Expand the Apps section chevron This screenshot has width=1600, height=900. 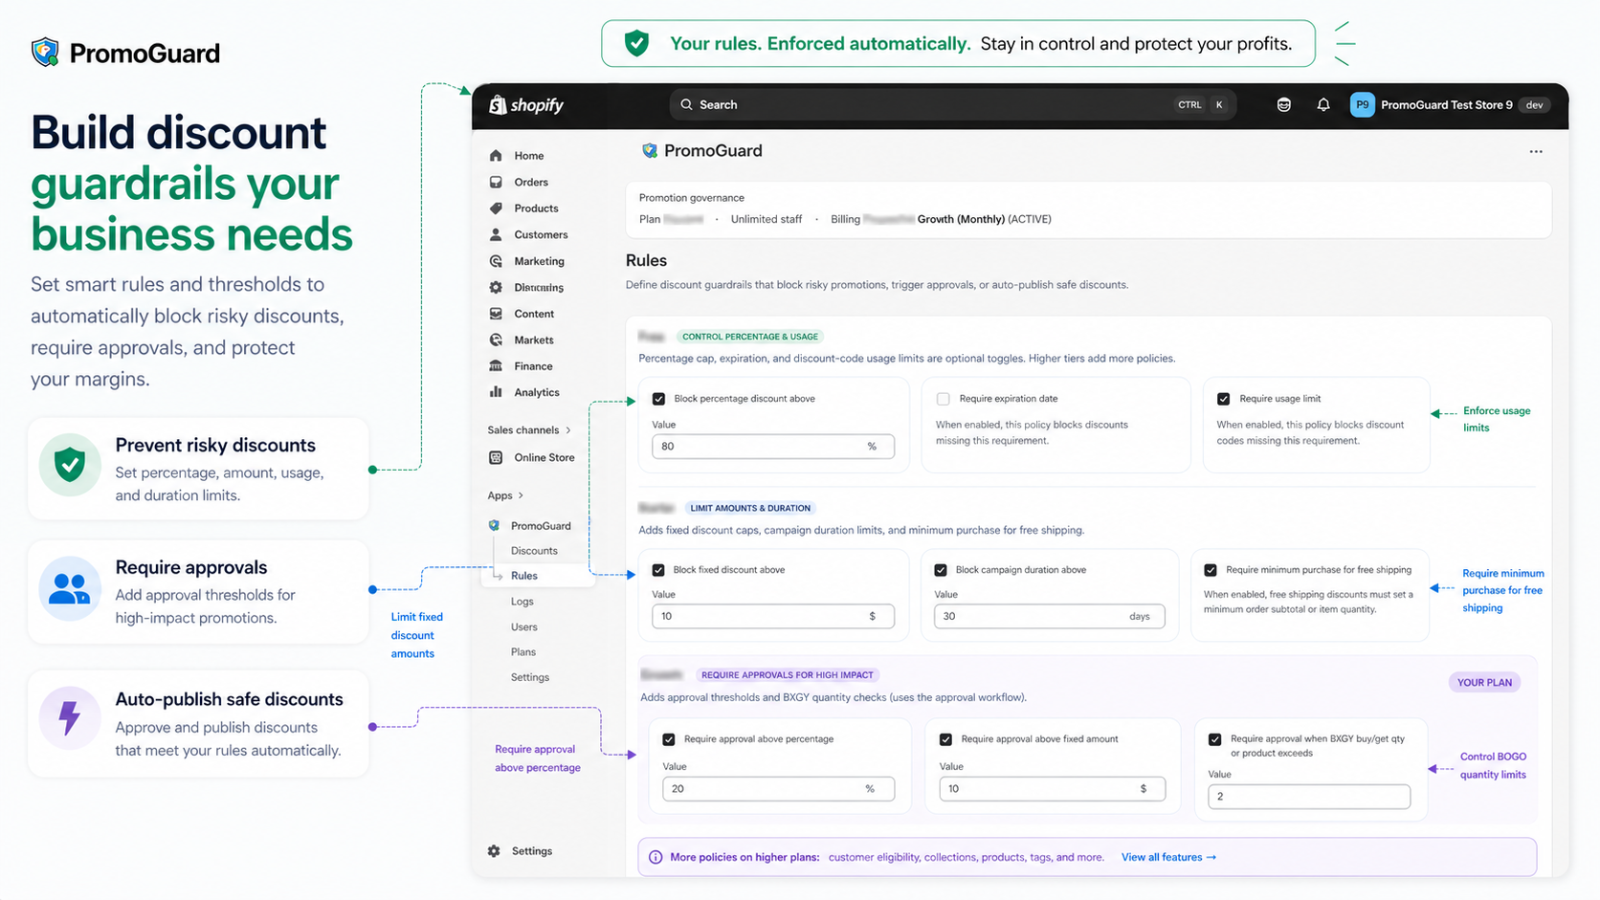[x=521, y=496]
